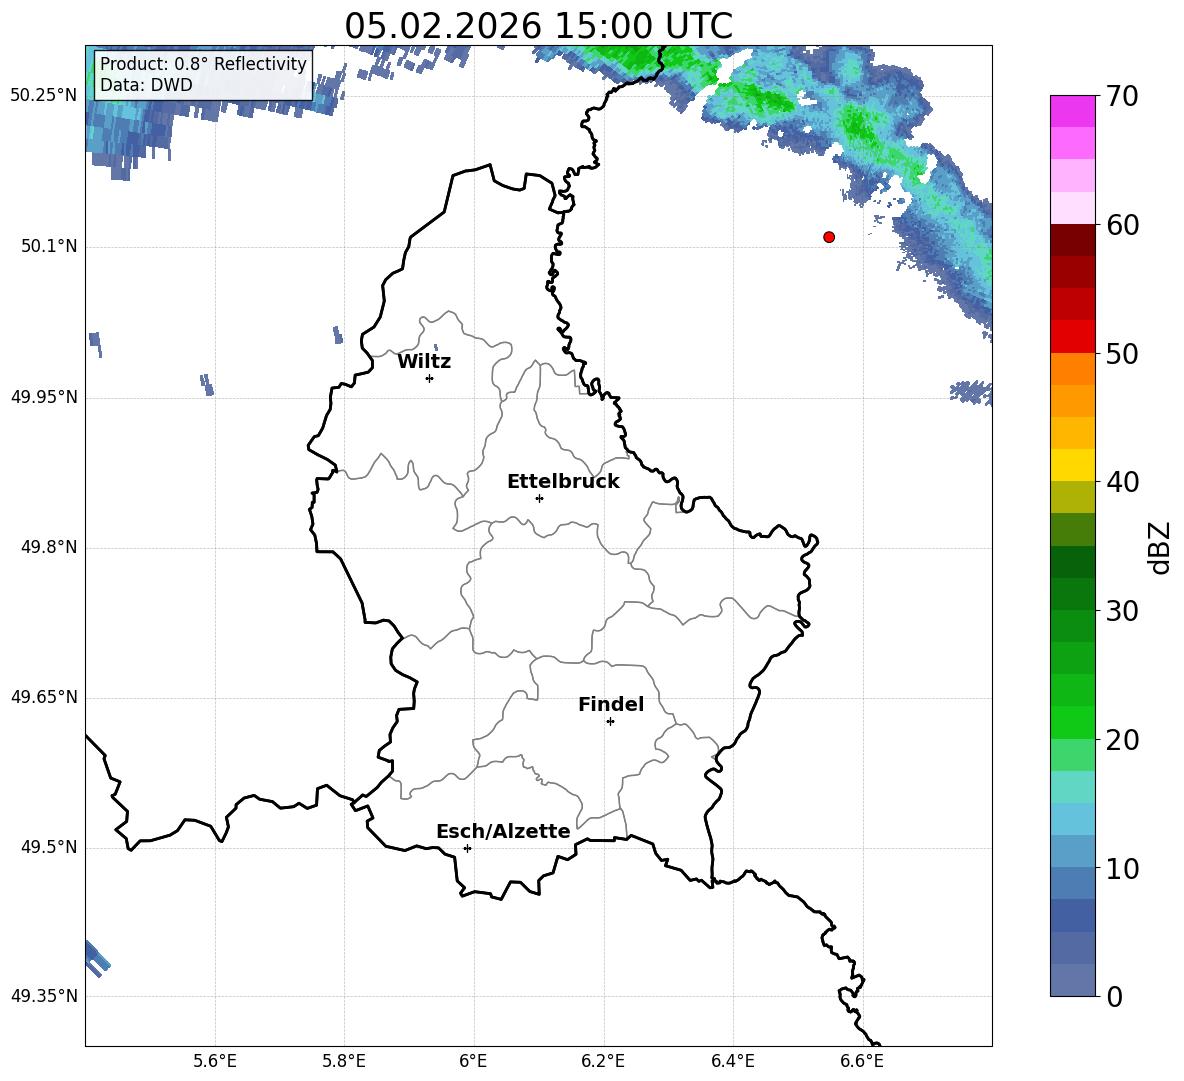Click the 49.65°N latitude label
This screenshot has height=1081, width=1184.
coord(44,697)
